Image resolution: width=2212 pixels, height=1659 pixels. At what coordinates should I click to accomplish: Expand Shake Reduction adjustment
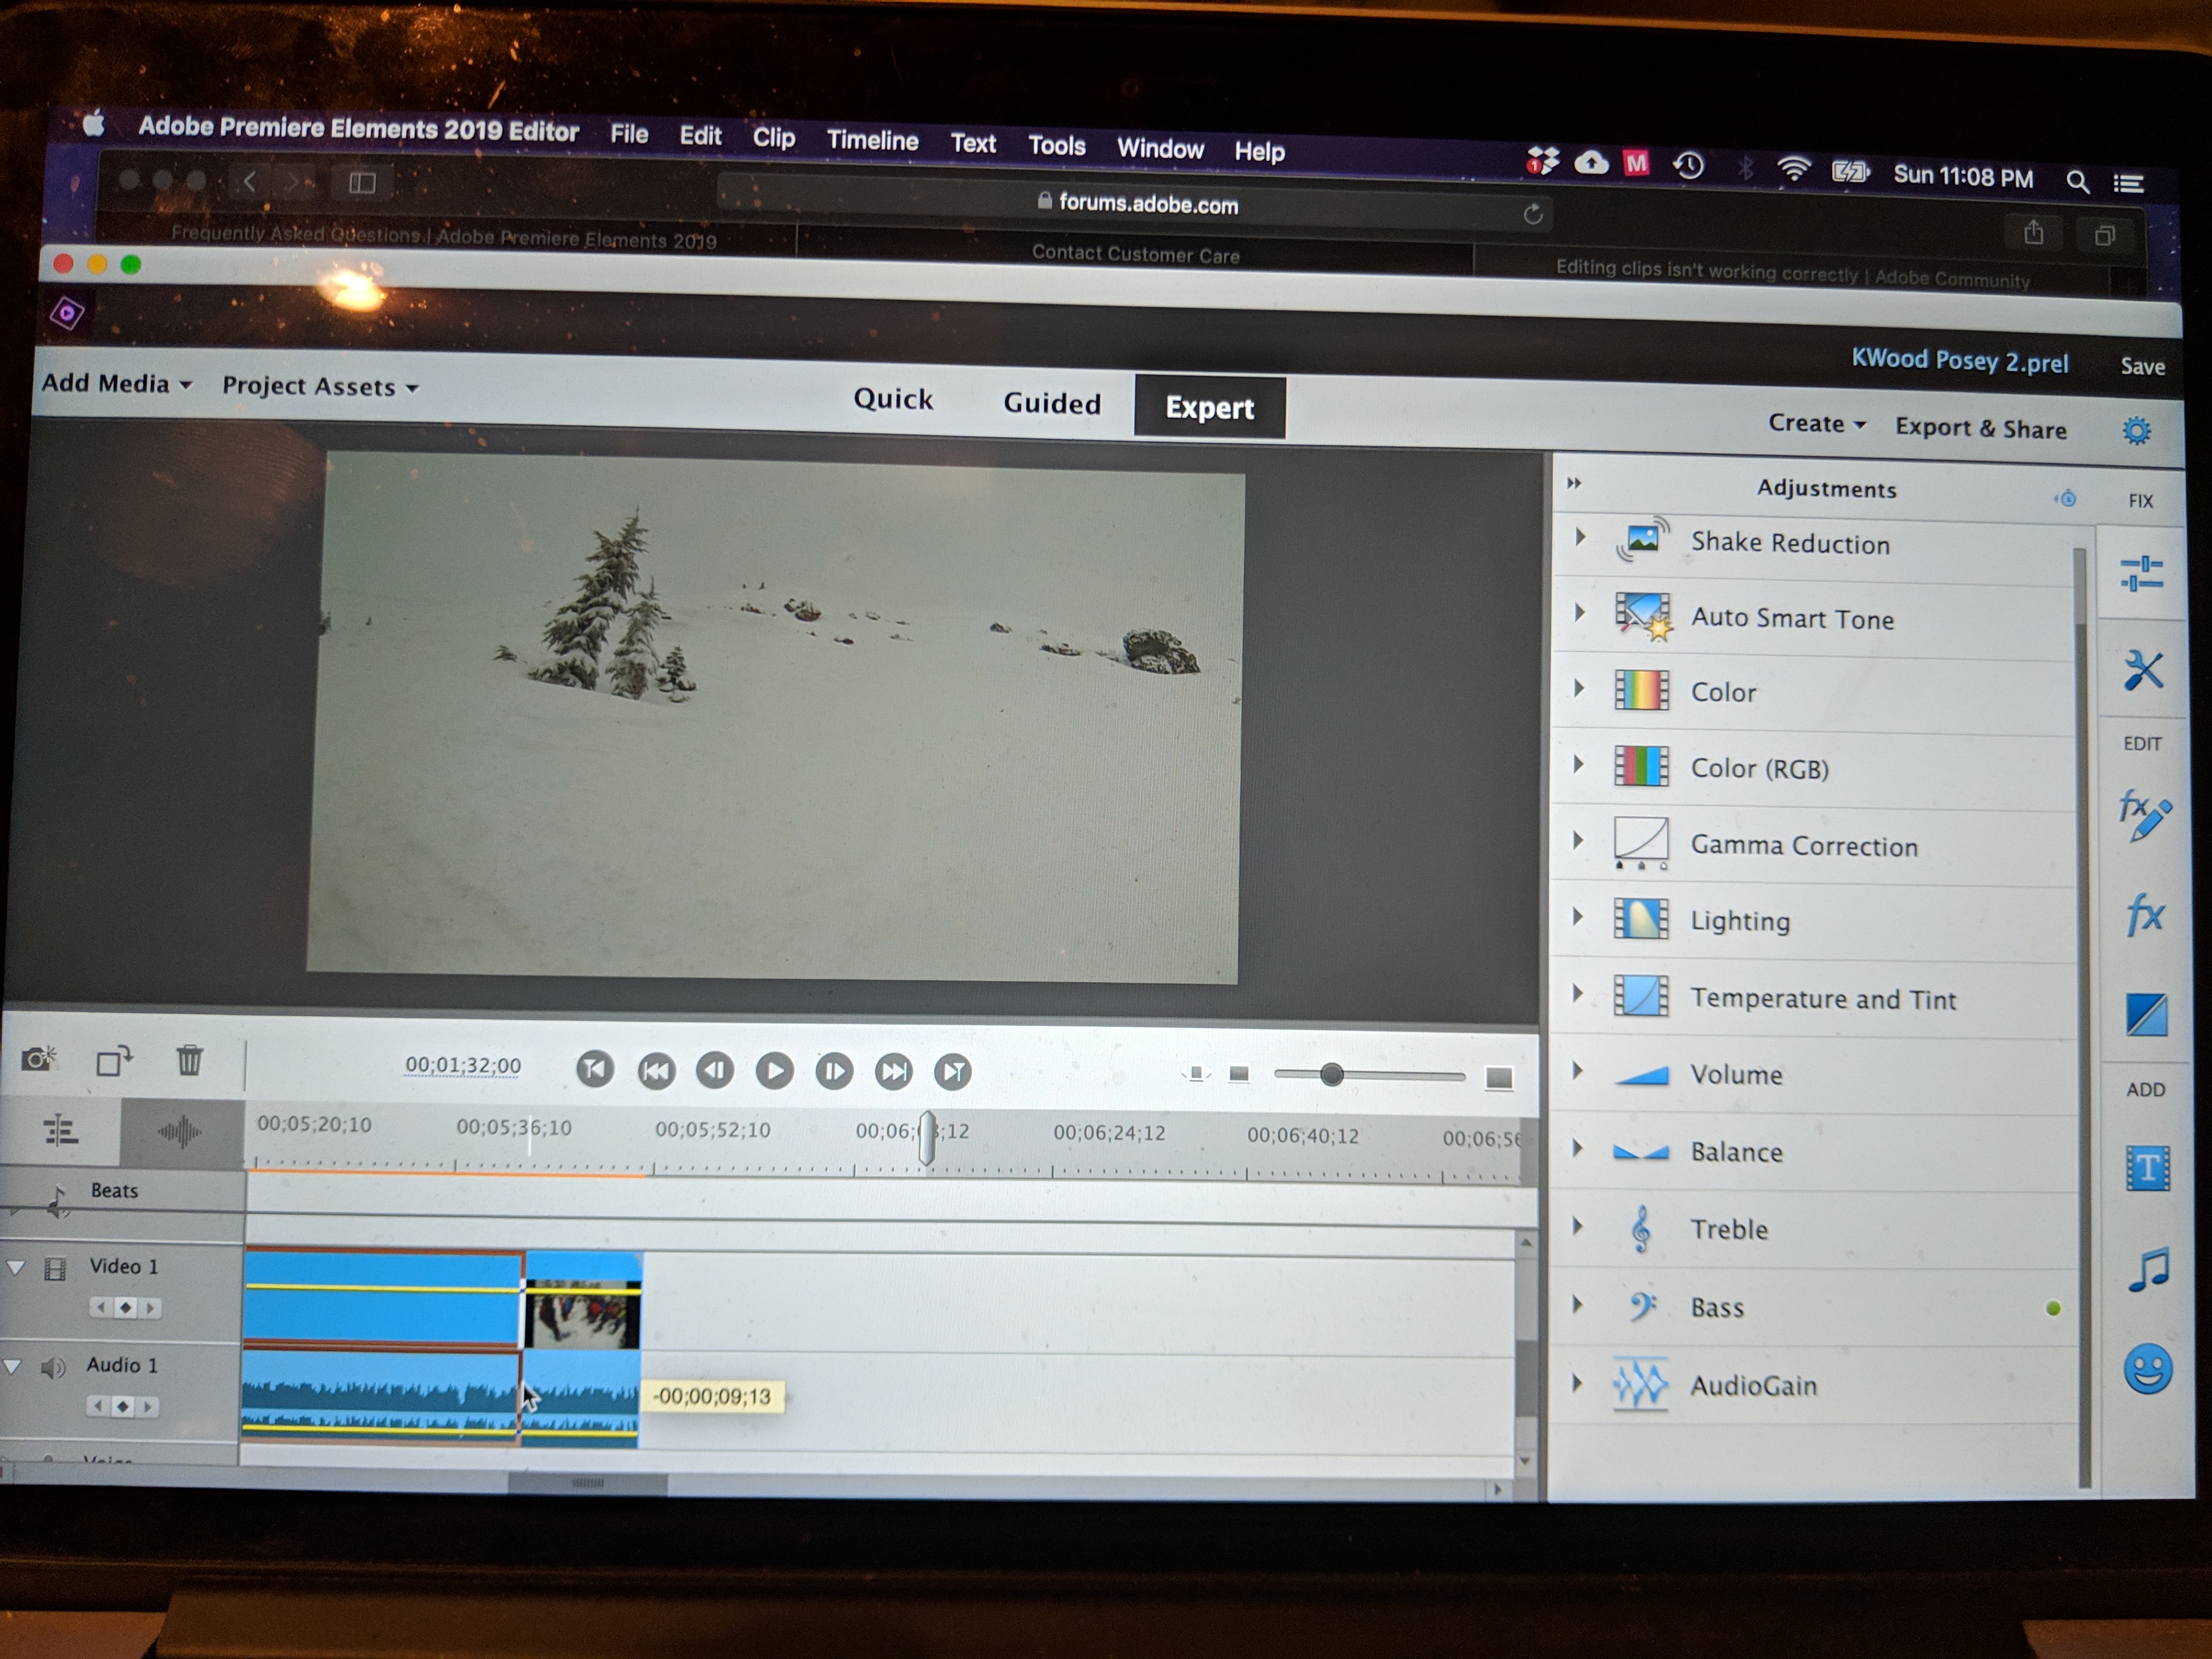tap(1580, 537)
